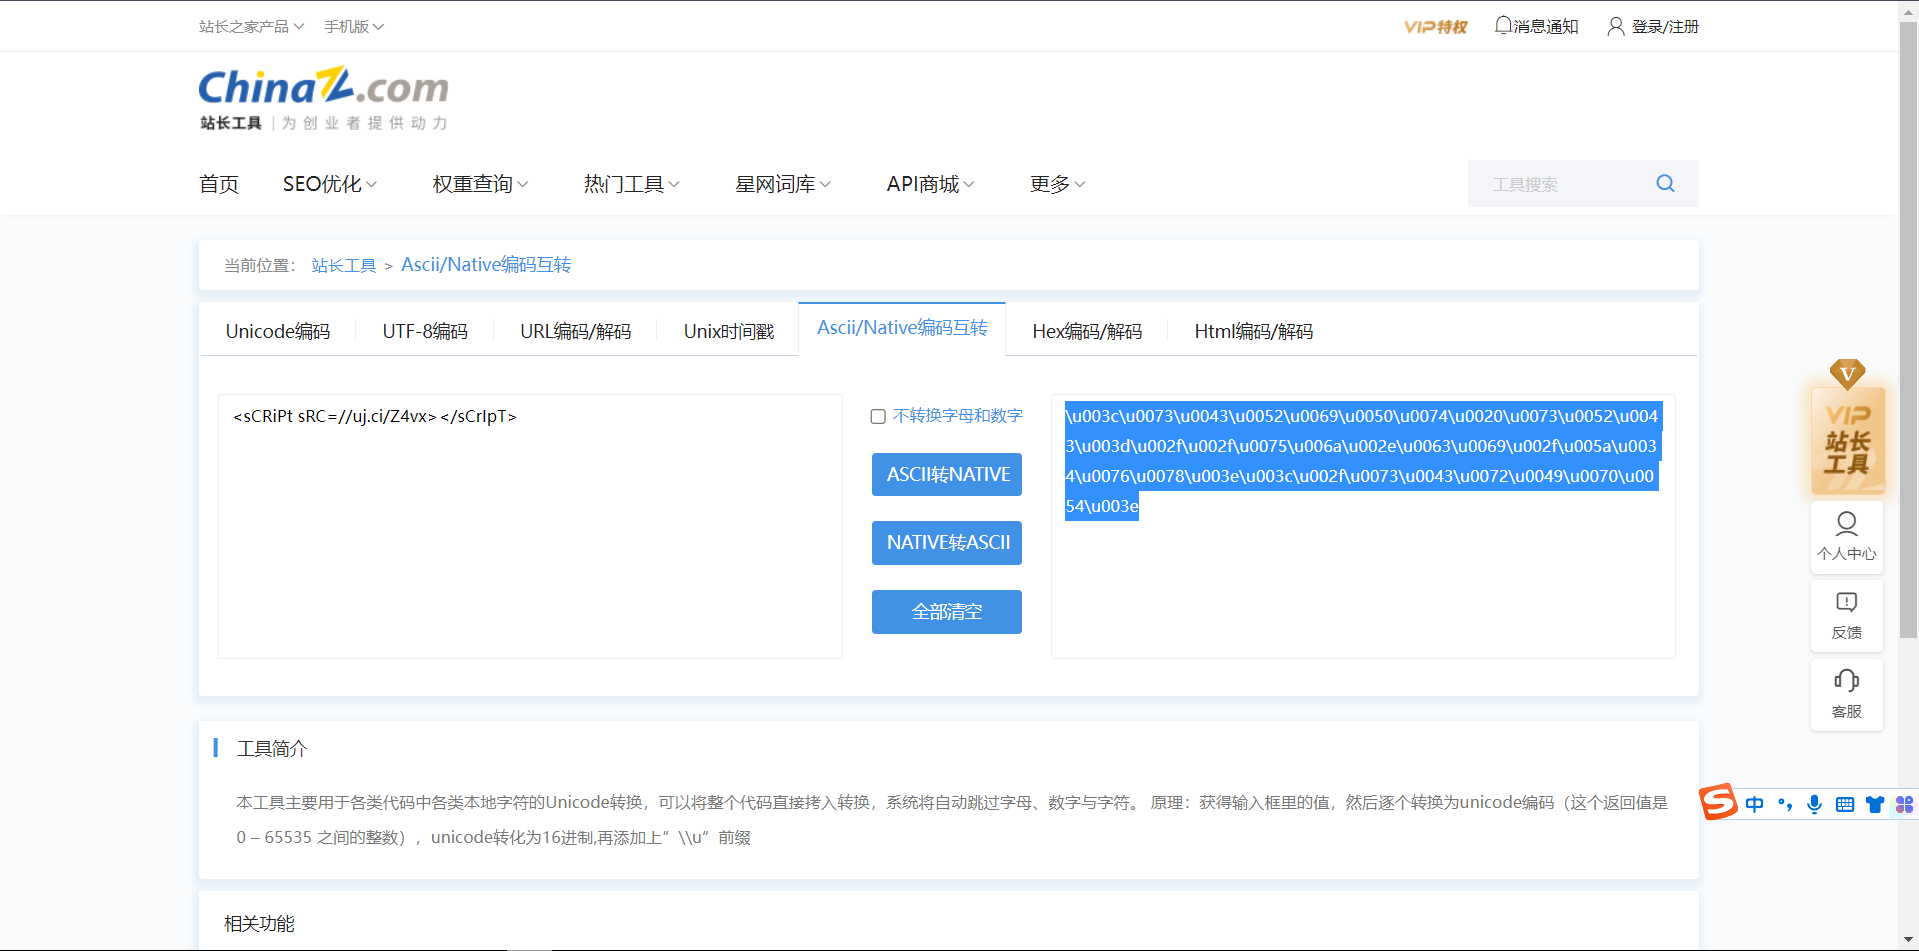Click the 消息通知 bell icon
Viewport: 1919px width, 951px height.
1503,25
